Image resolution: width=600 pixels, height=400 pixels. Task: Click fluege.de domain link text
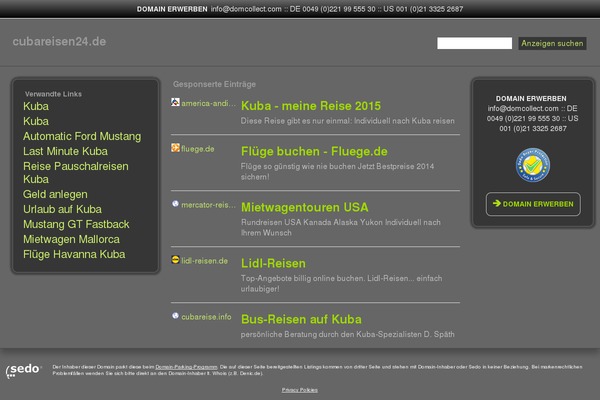(197, 149)
